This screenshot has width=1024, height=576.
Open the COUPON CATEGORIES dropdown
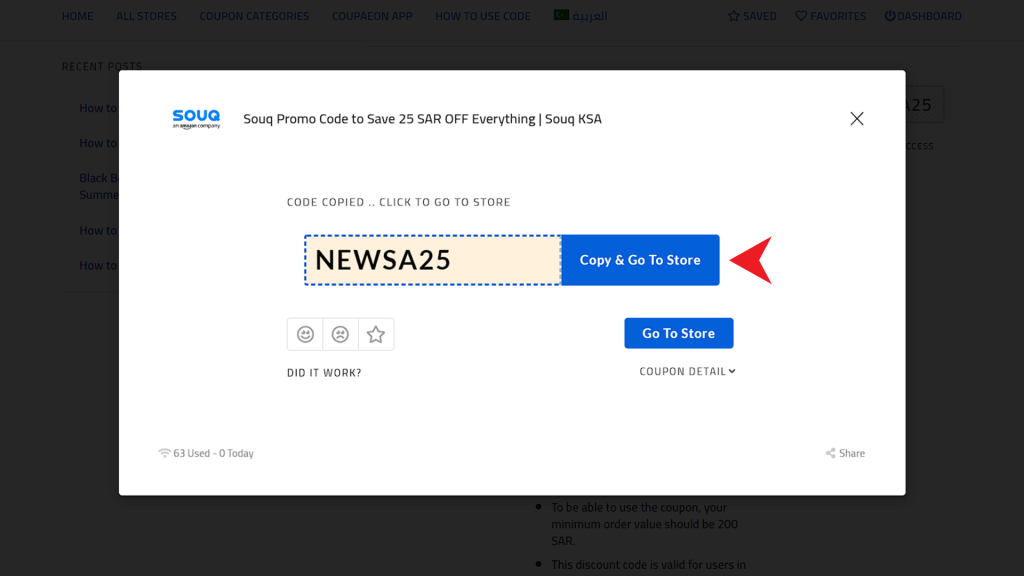(x=254, y=15)
